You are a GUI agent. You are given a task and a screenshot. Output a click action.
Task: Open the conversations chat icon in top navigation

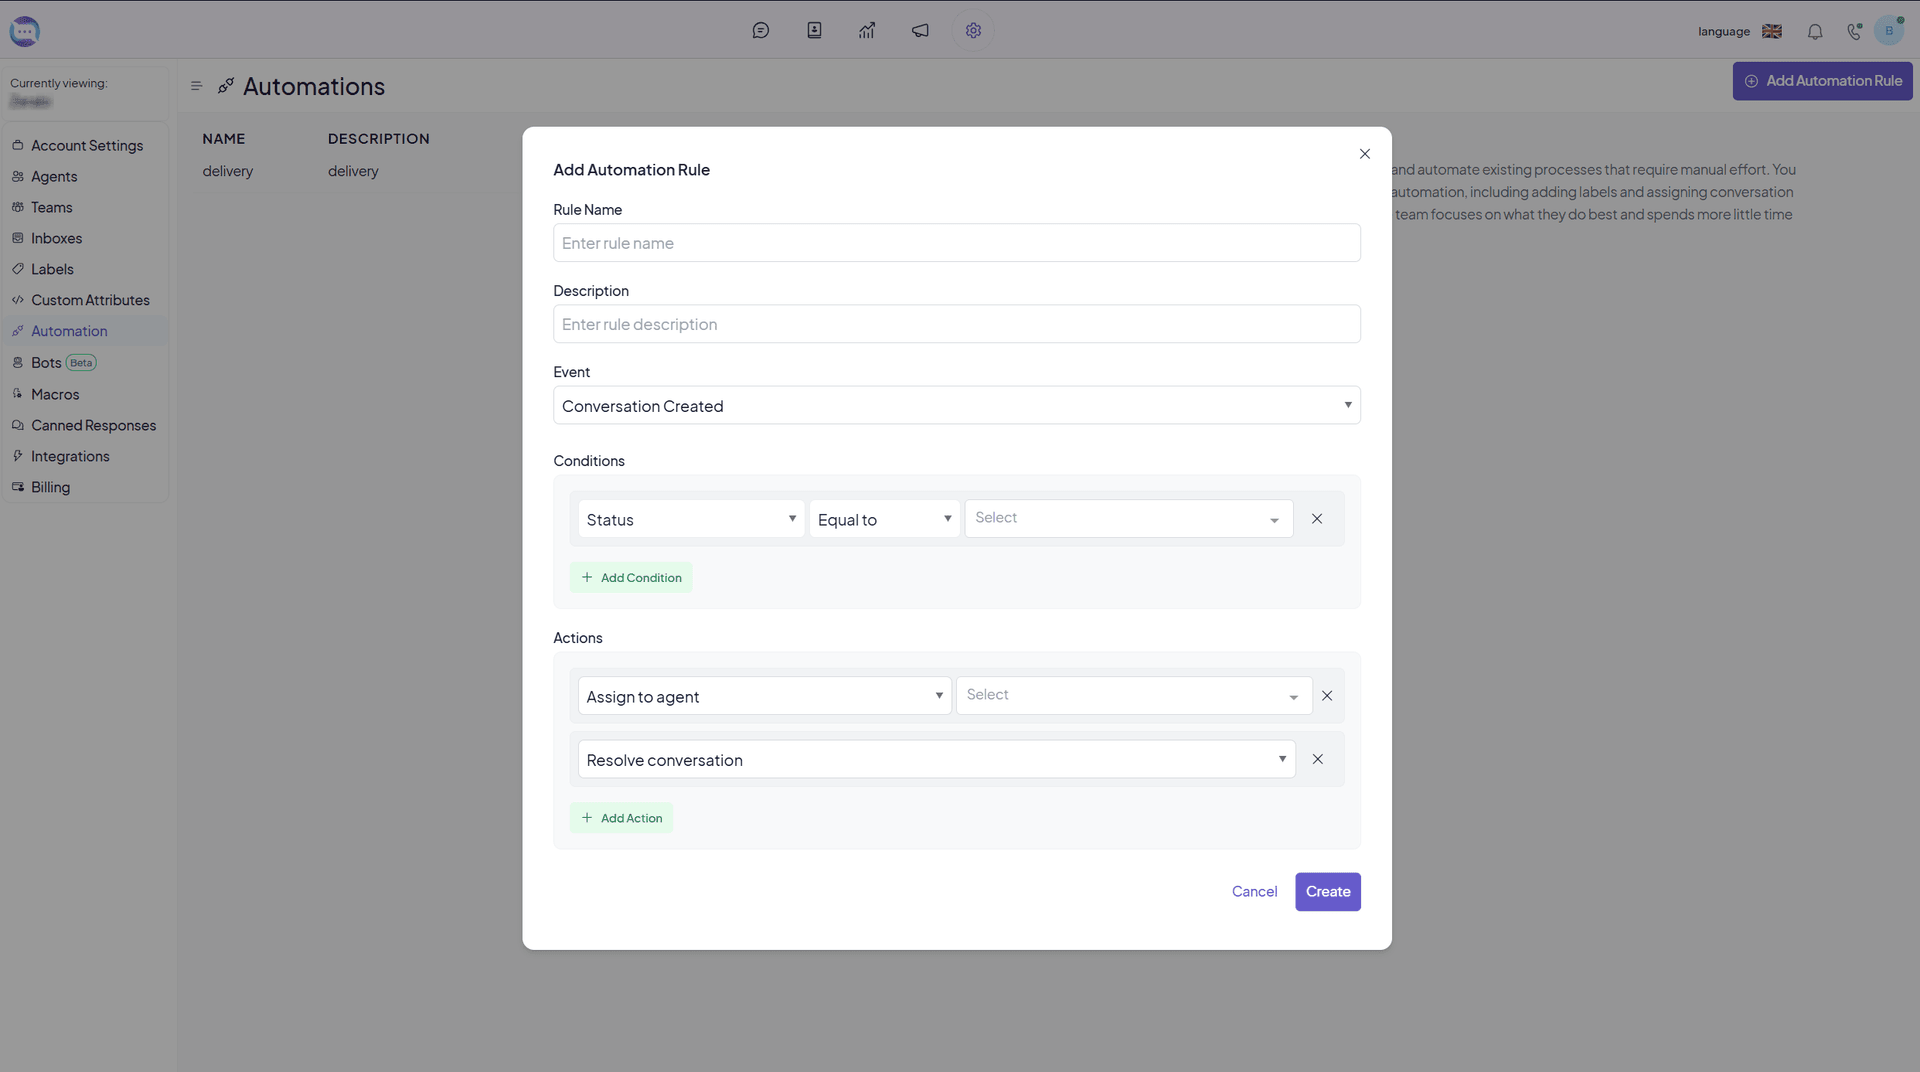tap(760, 31)
